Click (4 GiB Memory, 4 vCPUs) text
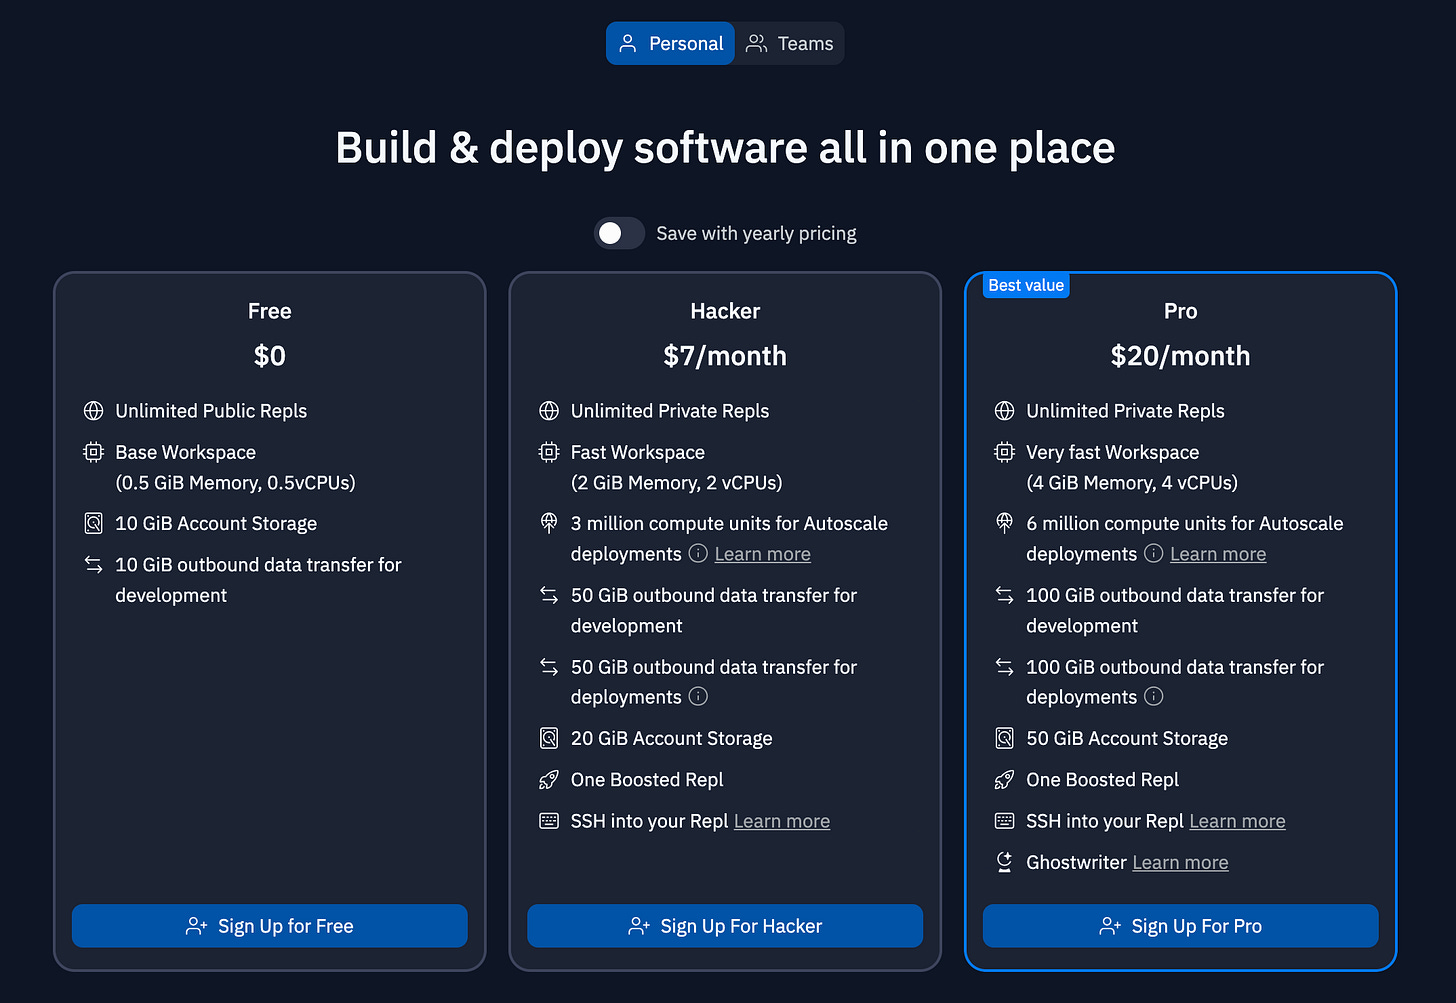This screenshot has width=1456, height=1003. pos(1132,482)
